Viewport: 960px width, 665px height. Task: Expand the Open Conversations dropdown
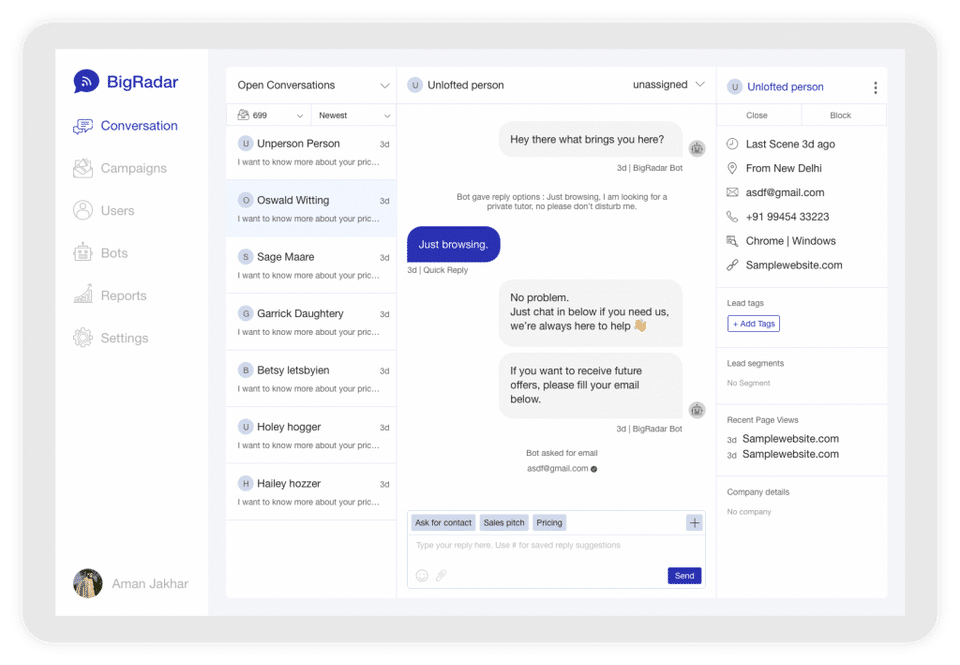pos(384,85)
